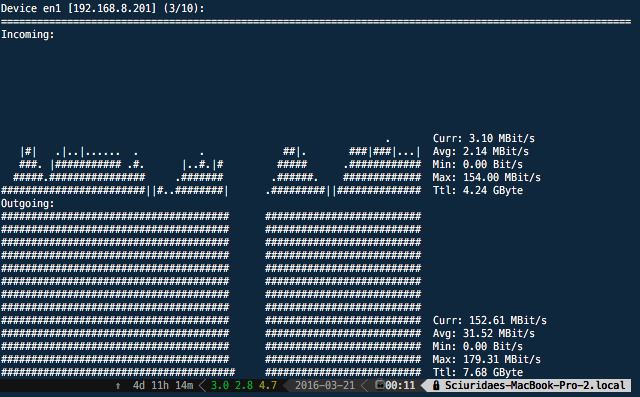Click the lock icon beside the hostname
Screen dimensions: 640x397
[436, 385]
